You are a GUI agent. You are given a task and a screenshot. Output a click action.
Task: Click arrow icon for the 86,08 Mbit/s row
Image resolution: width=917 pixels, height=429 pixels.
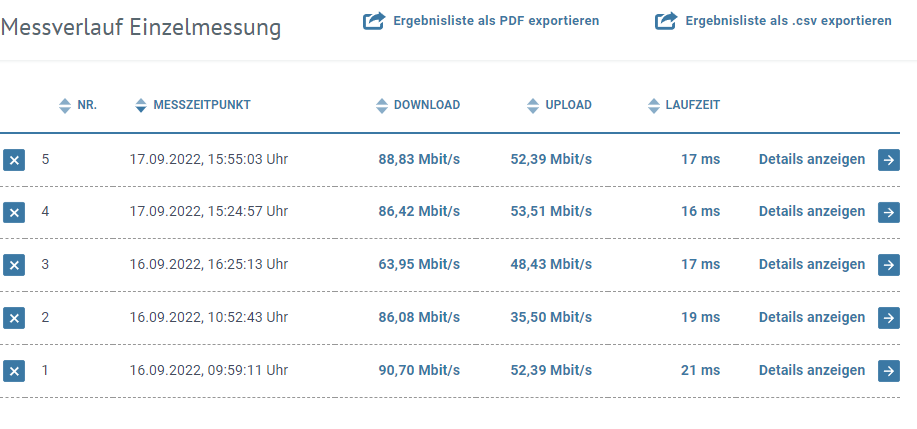[x=888, y=317]
